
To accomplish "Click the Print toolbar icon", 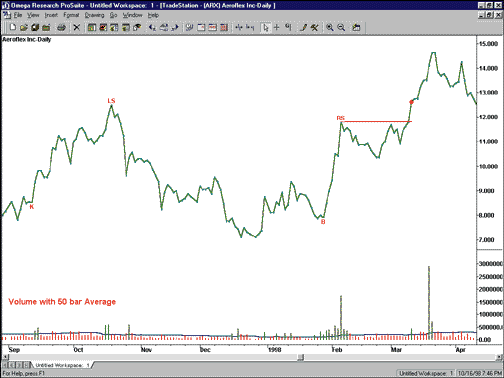I will pos(61,27).
